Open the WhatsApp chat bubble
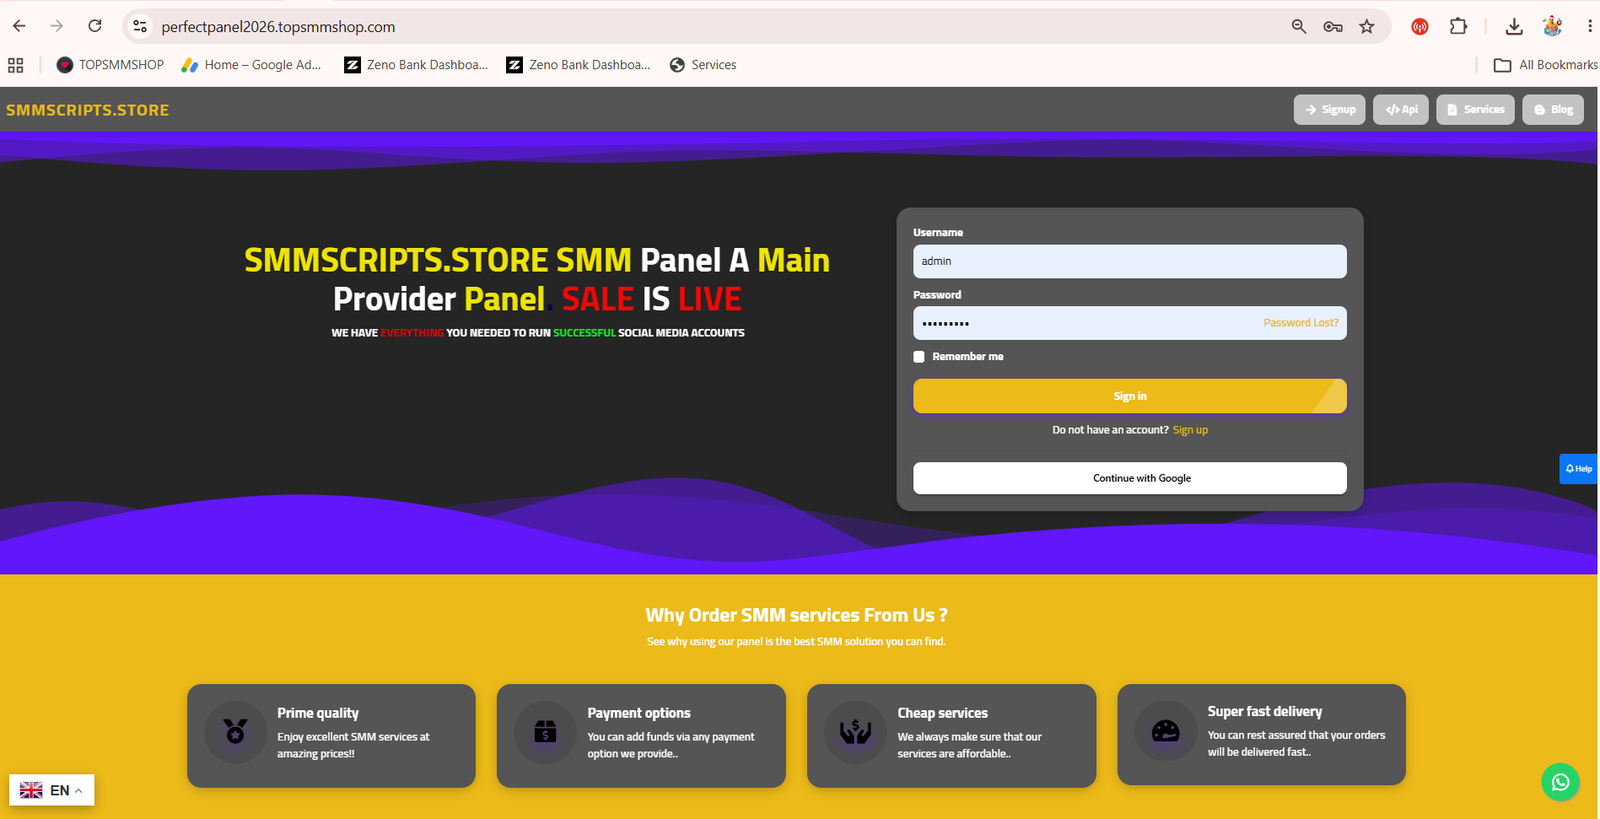 pos(1560,782)
